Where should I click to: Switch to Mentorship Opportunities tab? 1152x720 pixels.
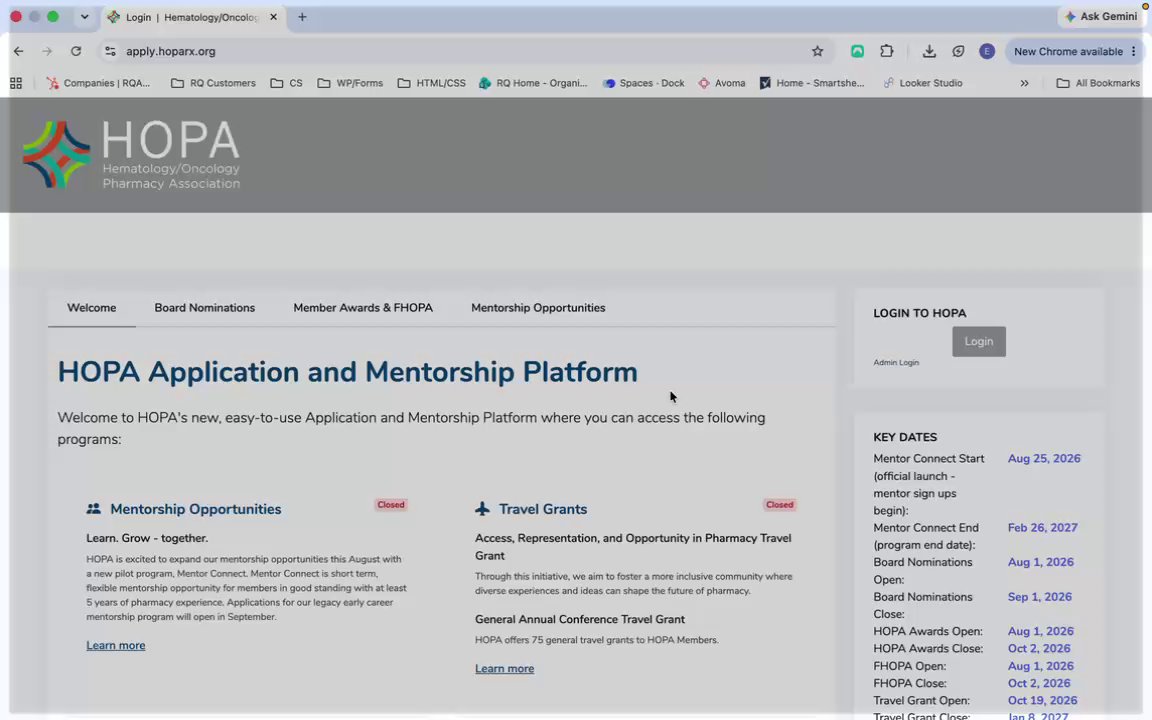(538, 308)
